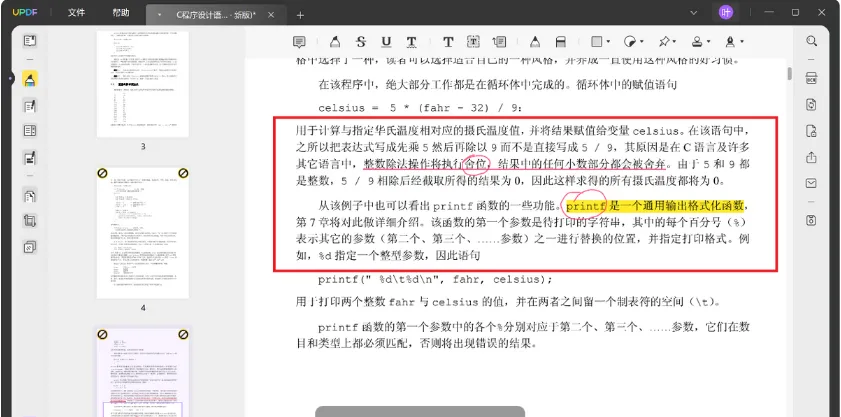Select the underline annotation tool
The height and width of the screenshot is (417, 841).
click(386, 42)
